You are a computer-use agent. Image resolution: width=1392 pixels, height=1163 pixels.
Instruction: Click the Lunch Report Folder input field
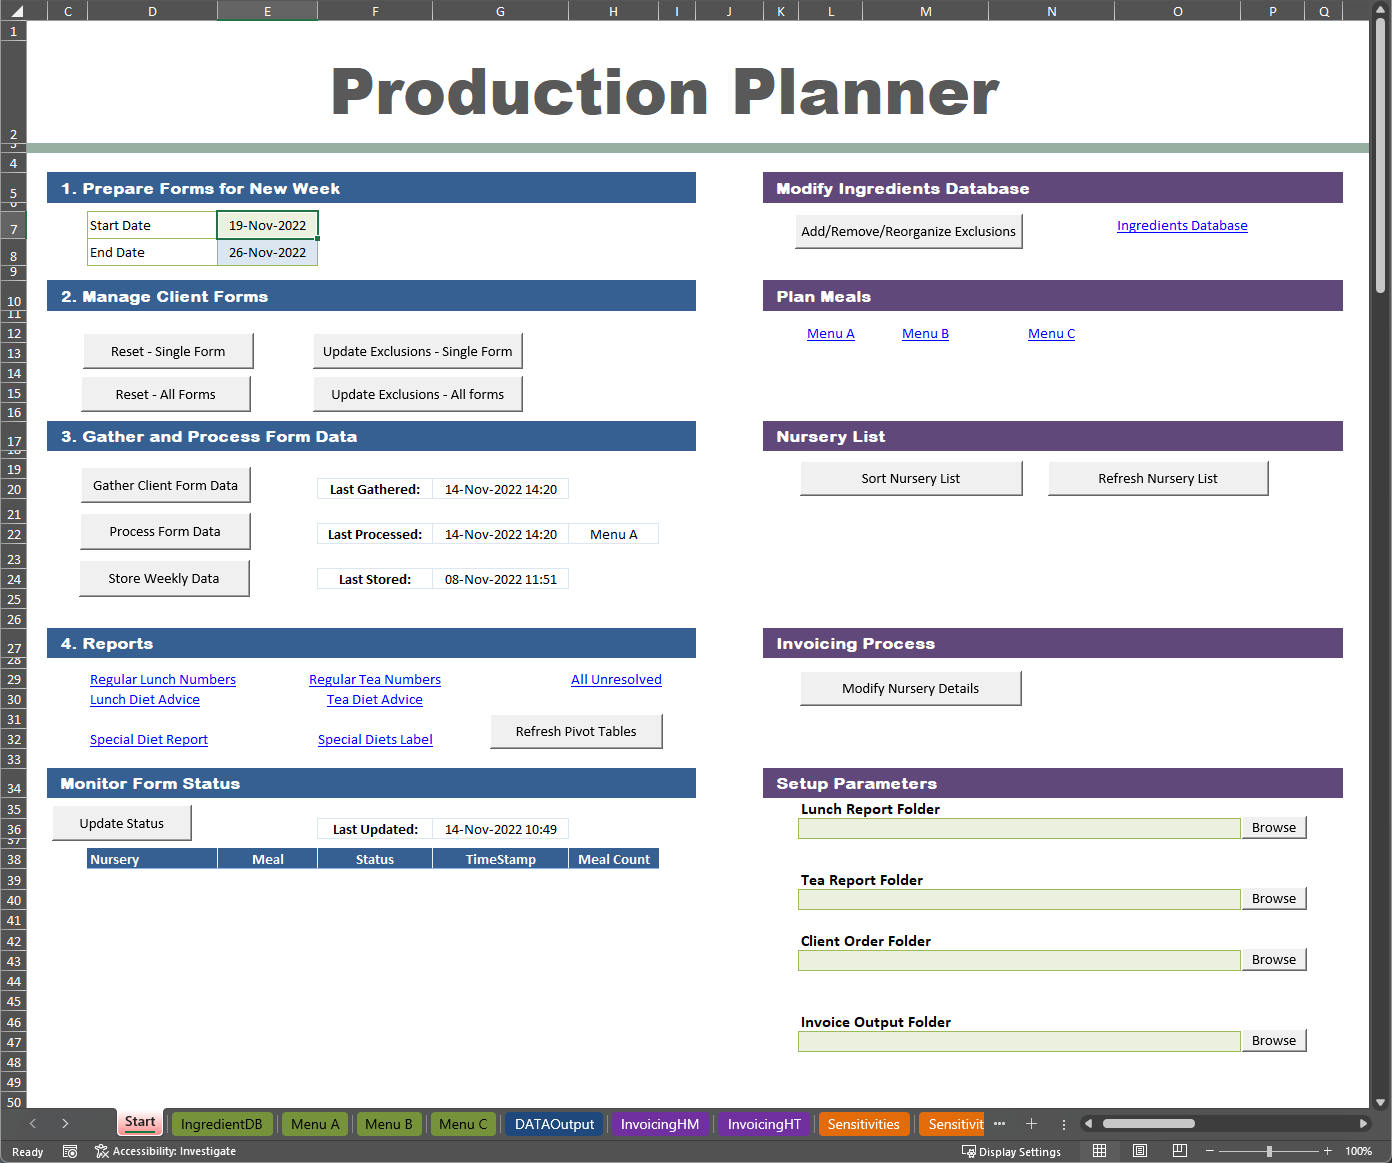point(1018,828)
